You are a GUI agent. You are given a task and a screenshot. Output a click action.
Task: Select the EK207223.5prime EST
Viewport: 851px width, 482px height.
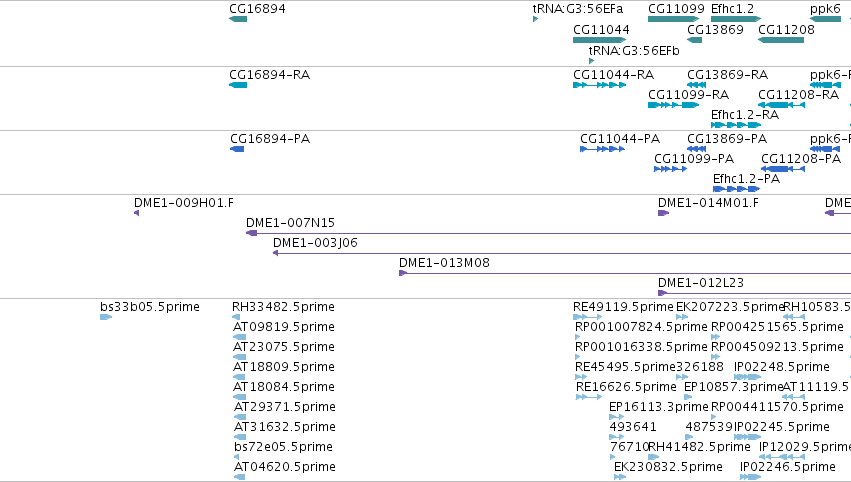pos(682,317)
